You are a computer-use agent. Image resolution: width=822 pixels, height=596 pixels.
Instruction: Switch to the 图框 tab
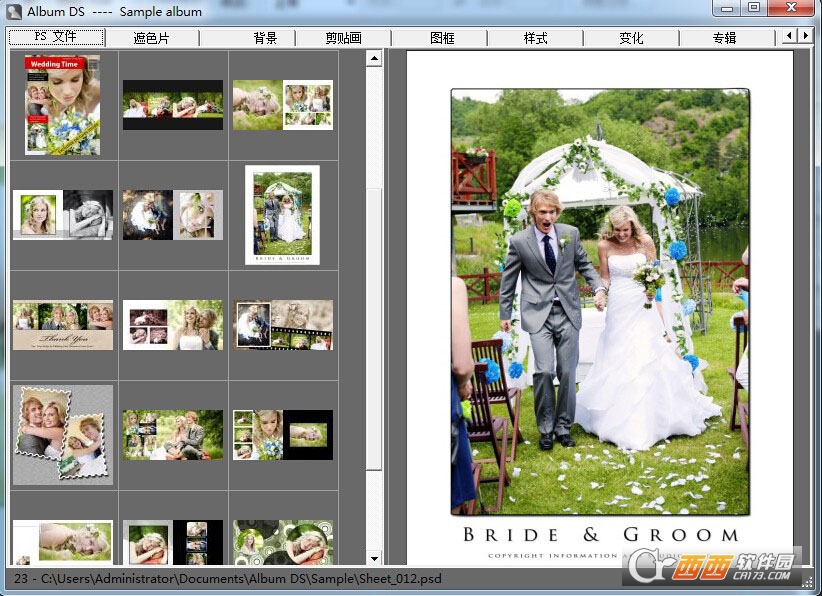pos(441,38)
